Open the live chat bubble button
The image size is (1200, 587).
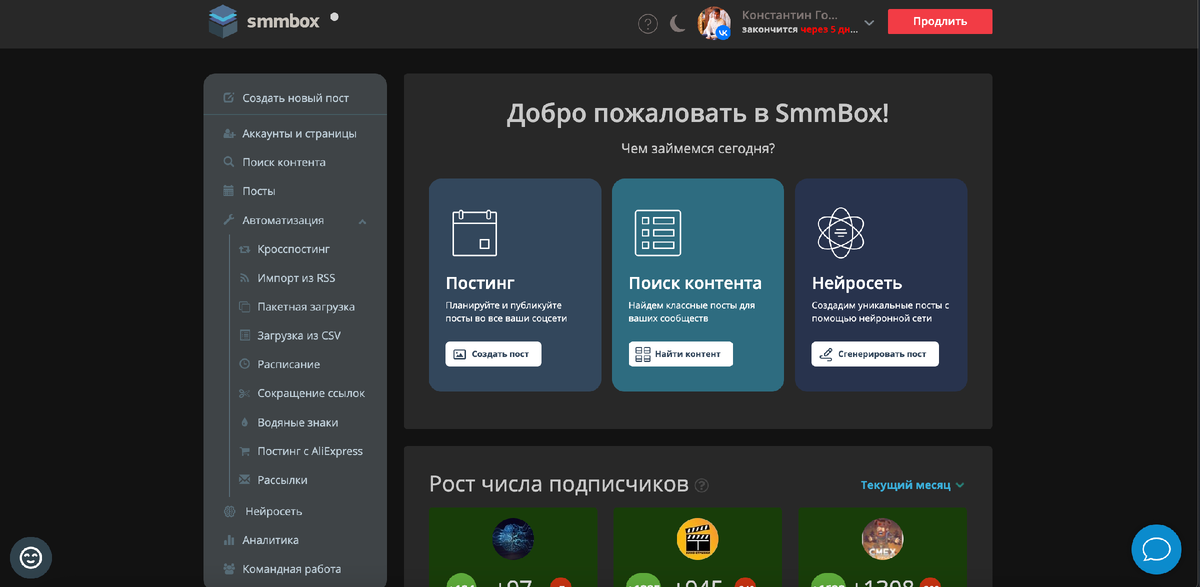[x=1157, y=549]
